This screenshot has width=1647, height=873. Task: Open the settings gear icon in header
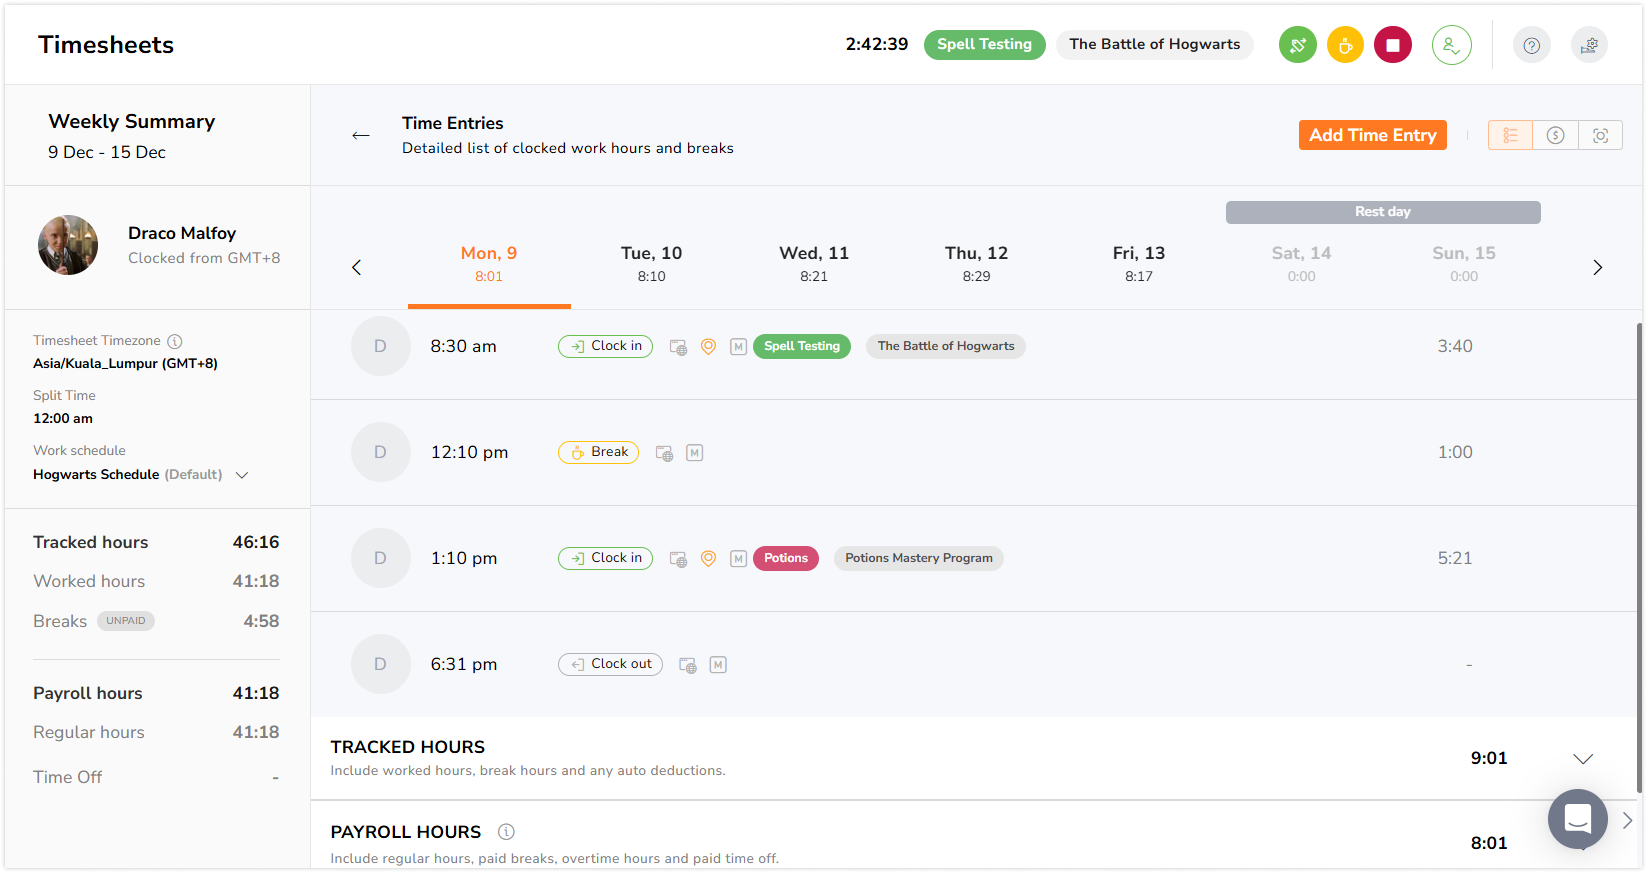tap(1589, 45)
